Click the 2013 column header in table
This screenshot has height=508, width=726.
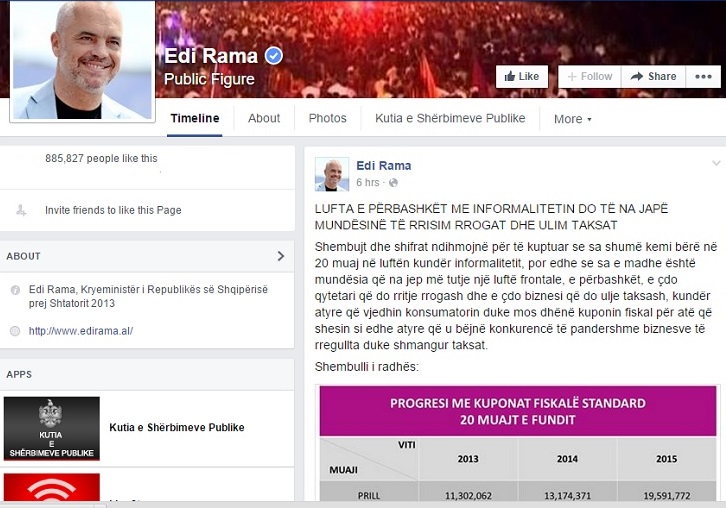468,459
